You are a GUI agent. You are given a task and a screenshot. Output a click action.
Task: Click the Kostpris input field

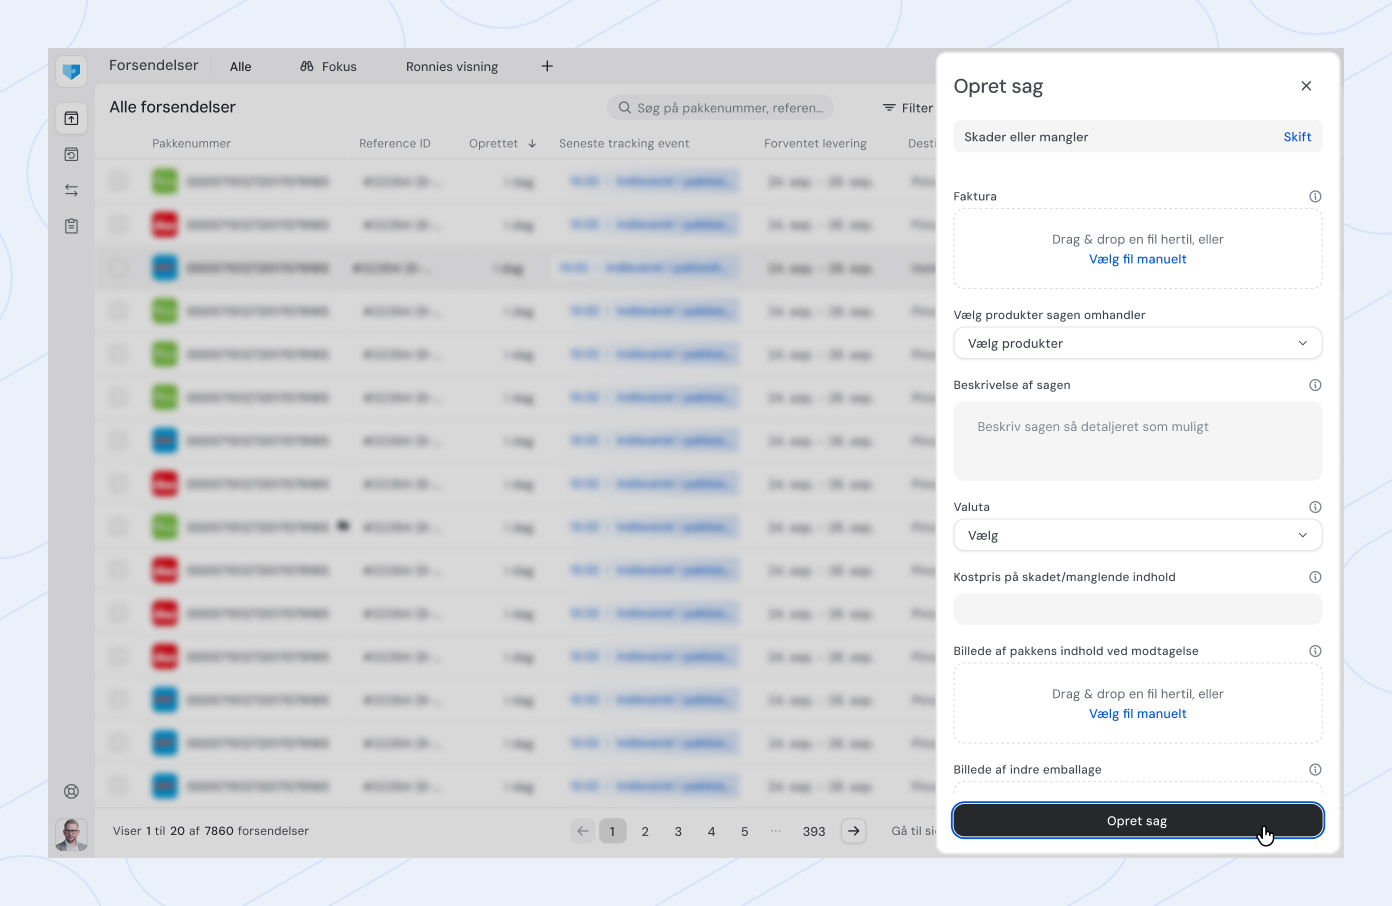click(1138, 609)
